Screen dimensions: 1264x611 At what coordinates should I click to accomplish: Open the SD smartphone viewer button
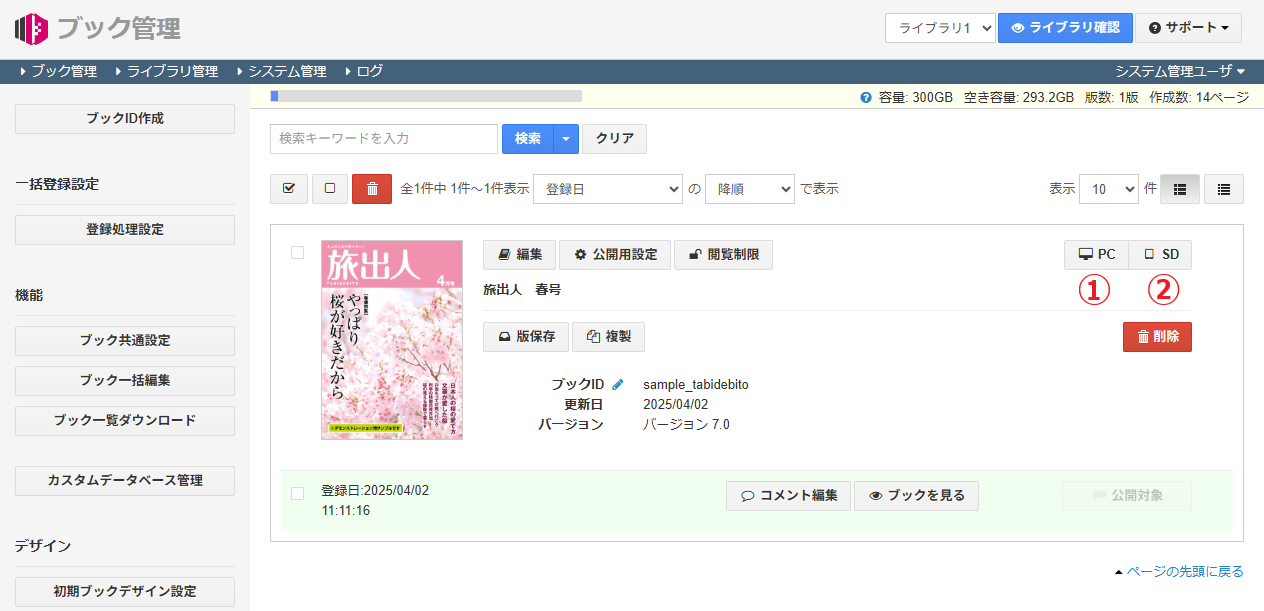coord(1160,255)
